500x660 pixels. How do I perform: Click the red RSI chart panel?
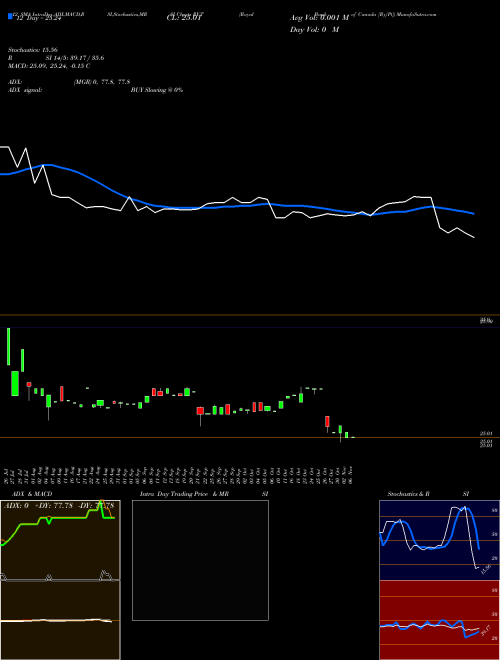439,620
